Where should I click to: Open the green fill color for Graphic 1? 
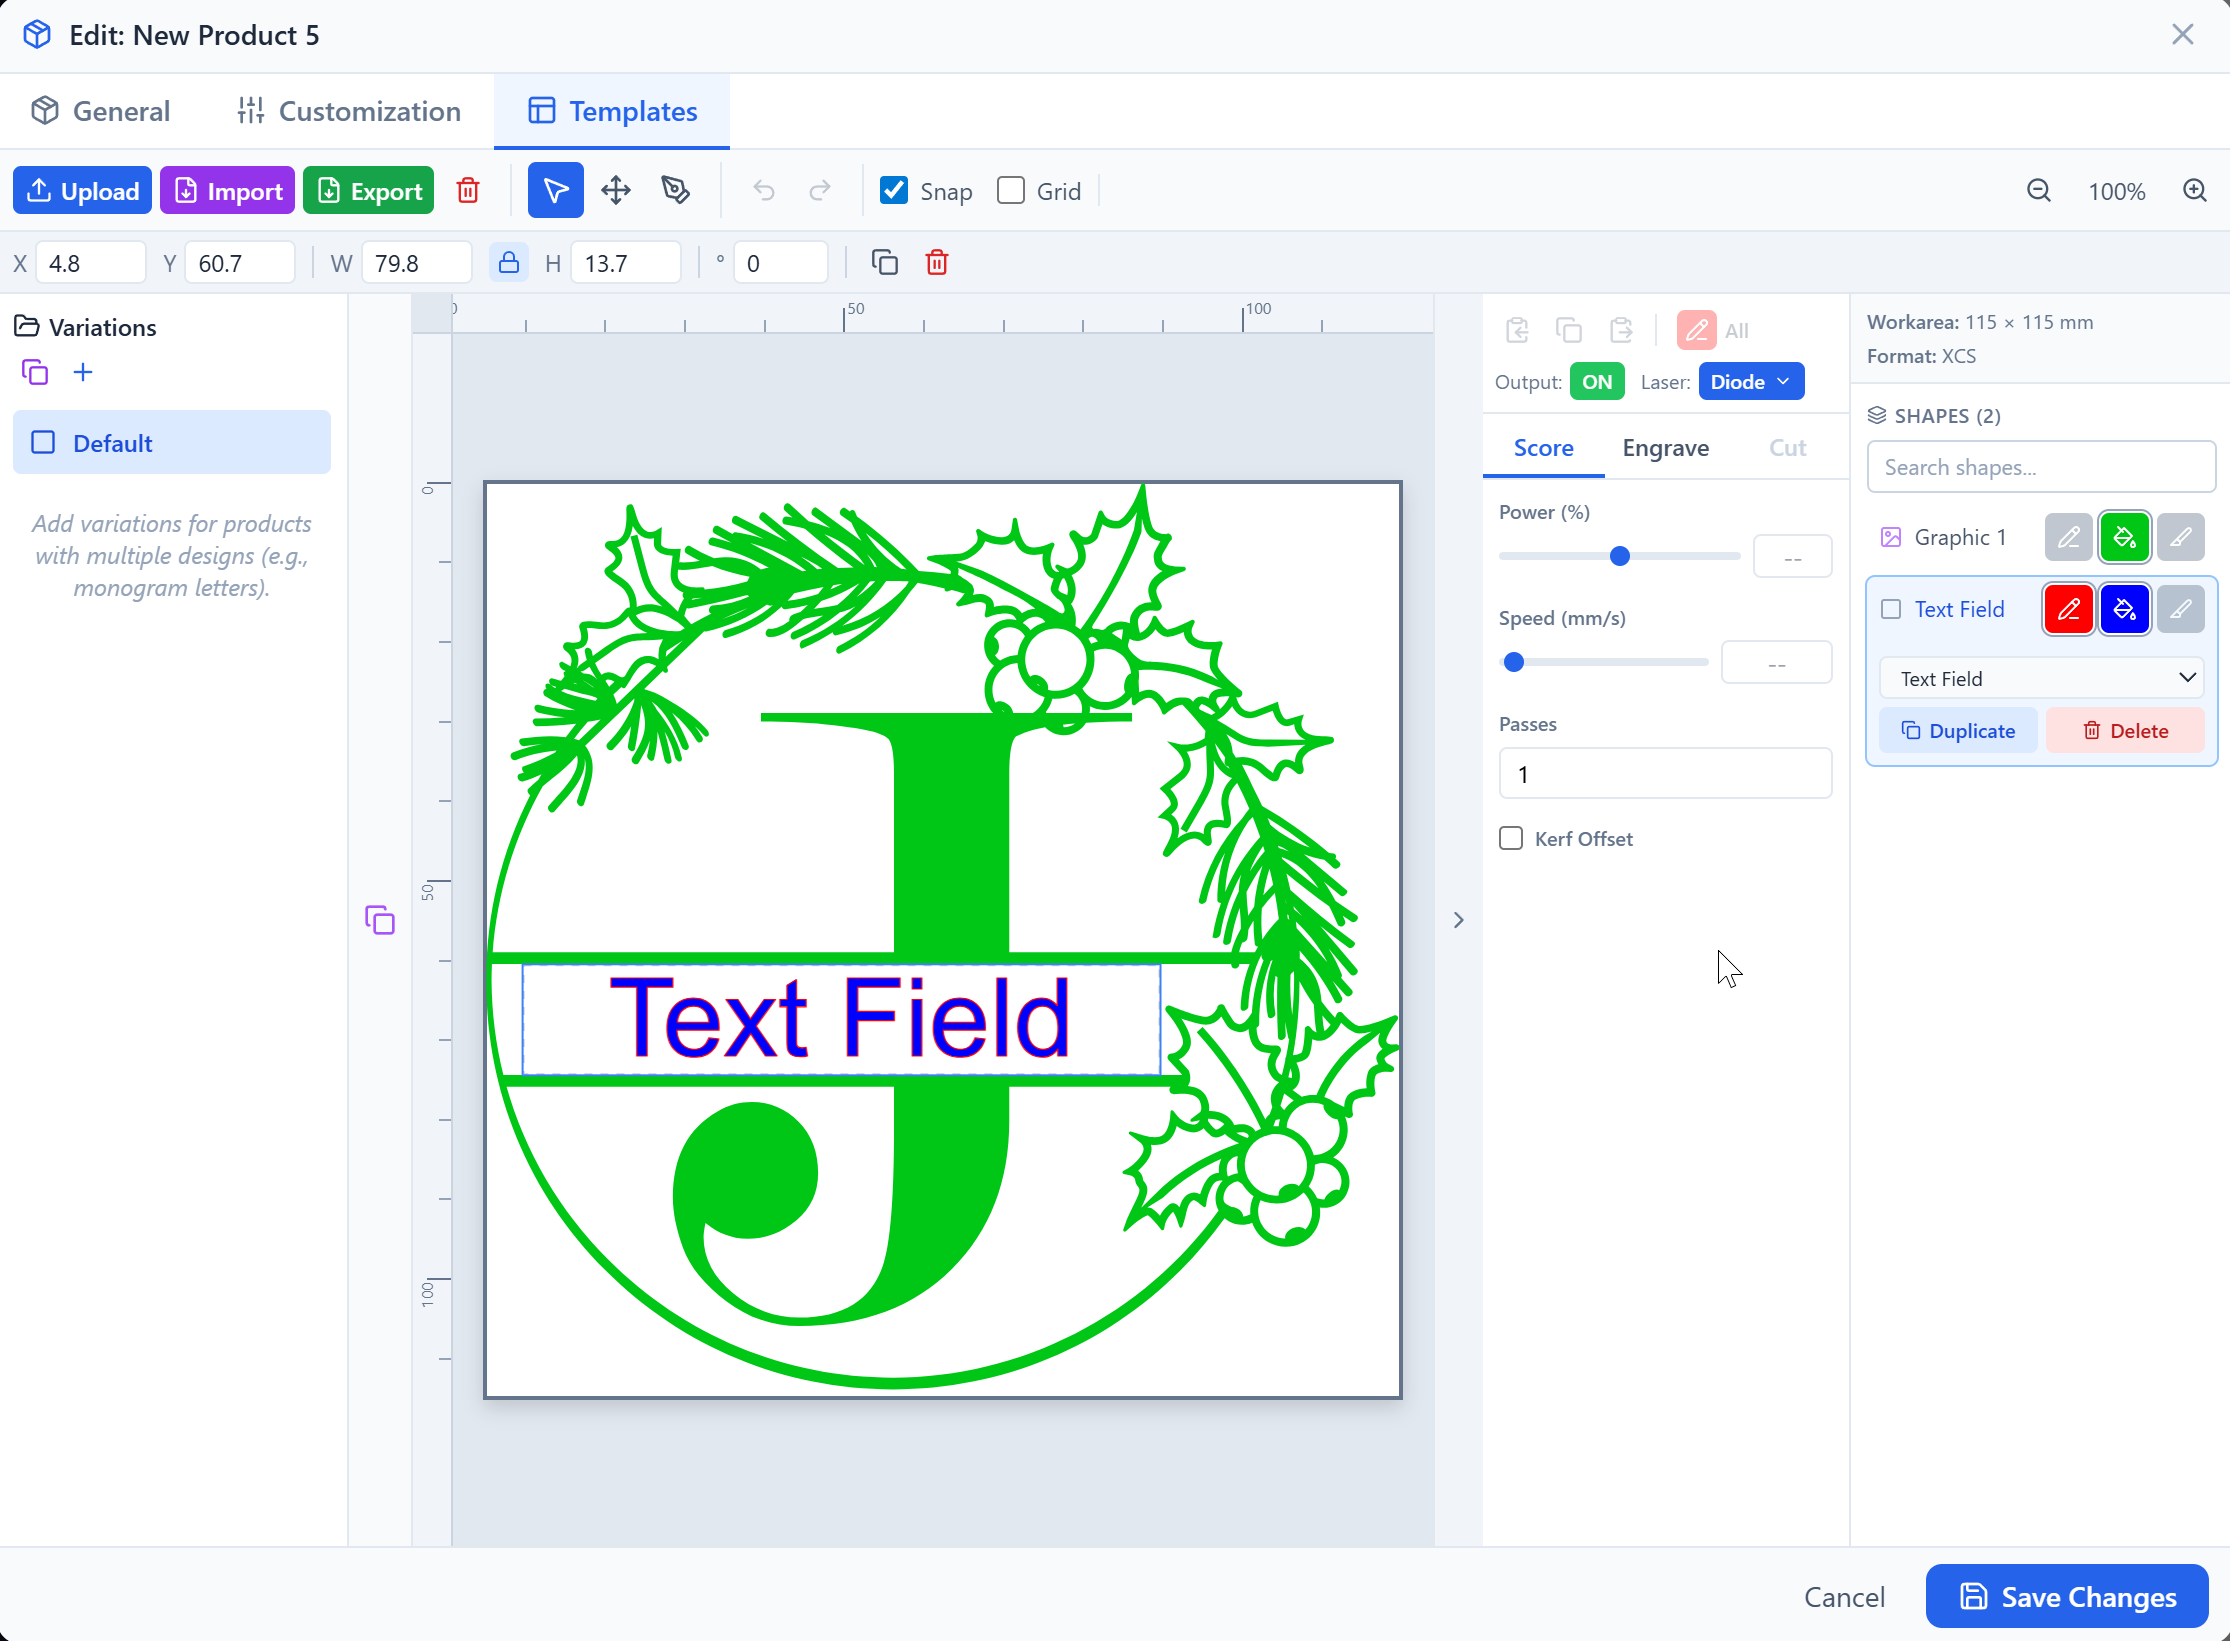click(x=2125, y=537)
